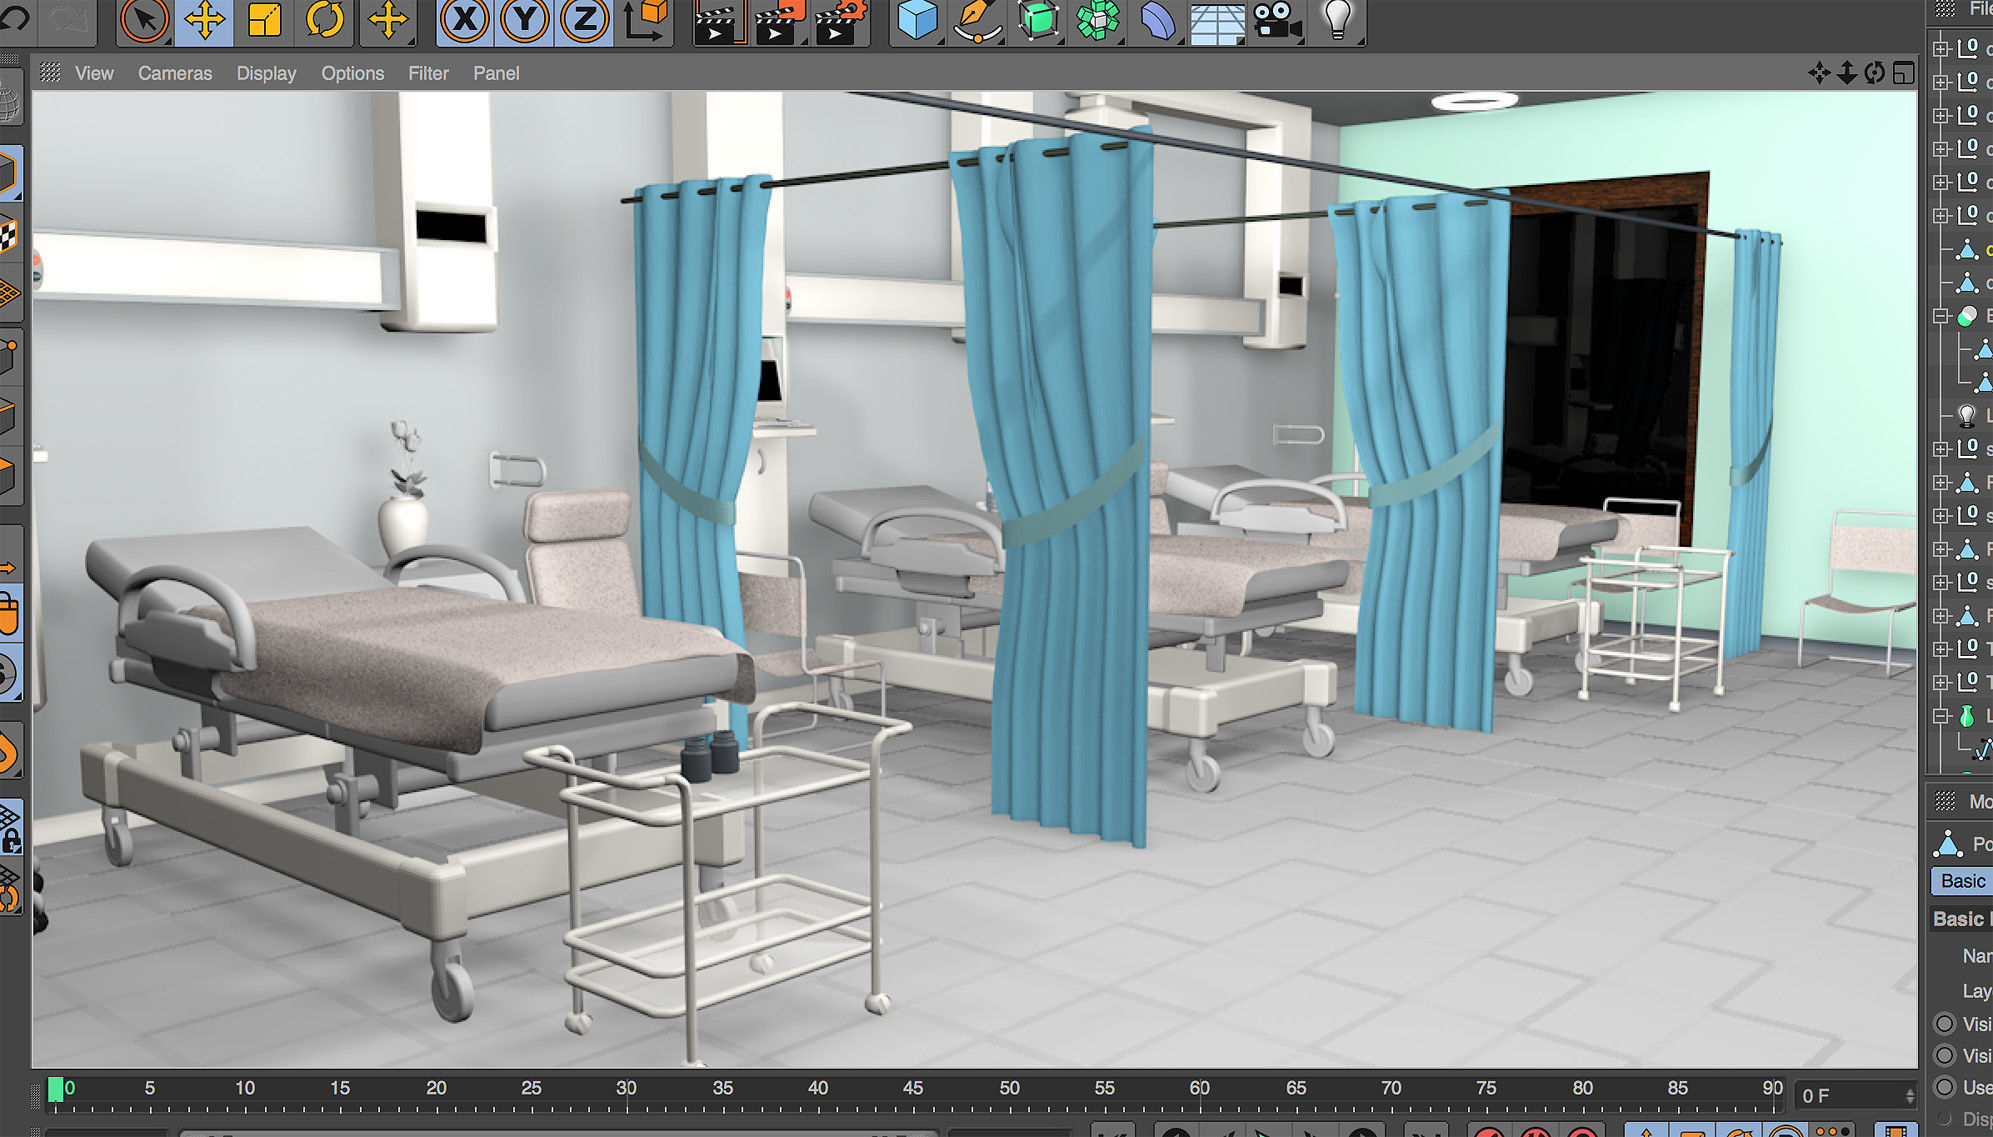
Task: Click the unhighlighted recent-tool cross icon
Action: [388, 20]
